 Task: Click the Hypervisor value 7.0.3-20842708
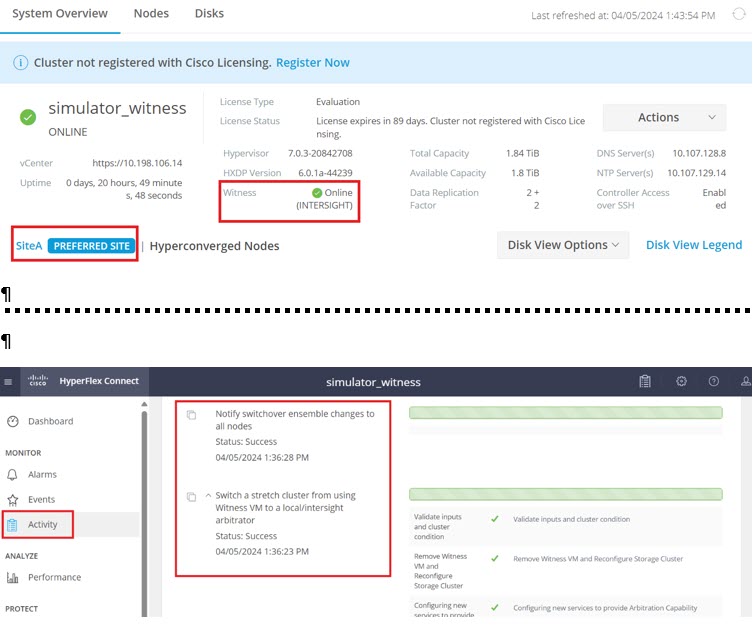point(320,153)
